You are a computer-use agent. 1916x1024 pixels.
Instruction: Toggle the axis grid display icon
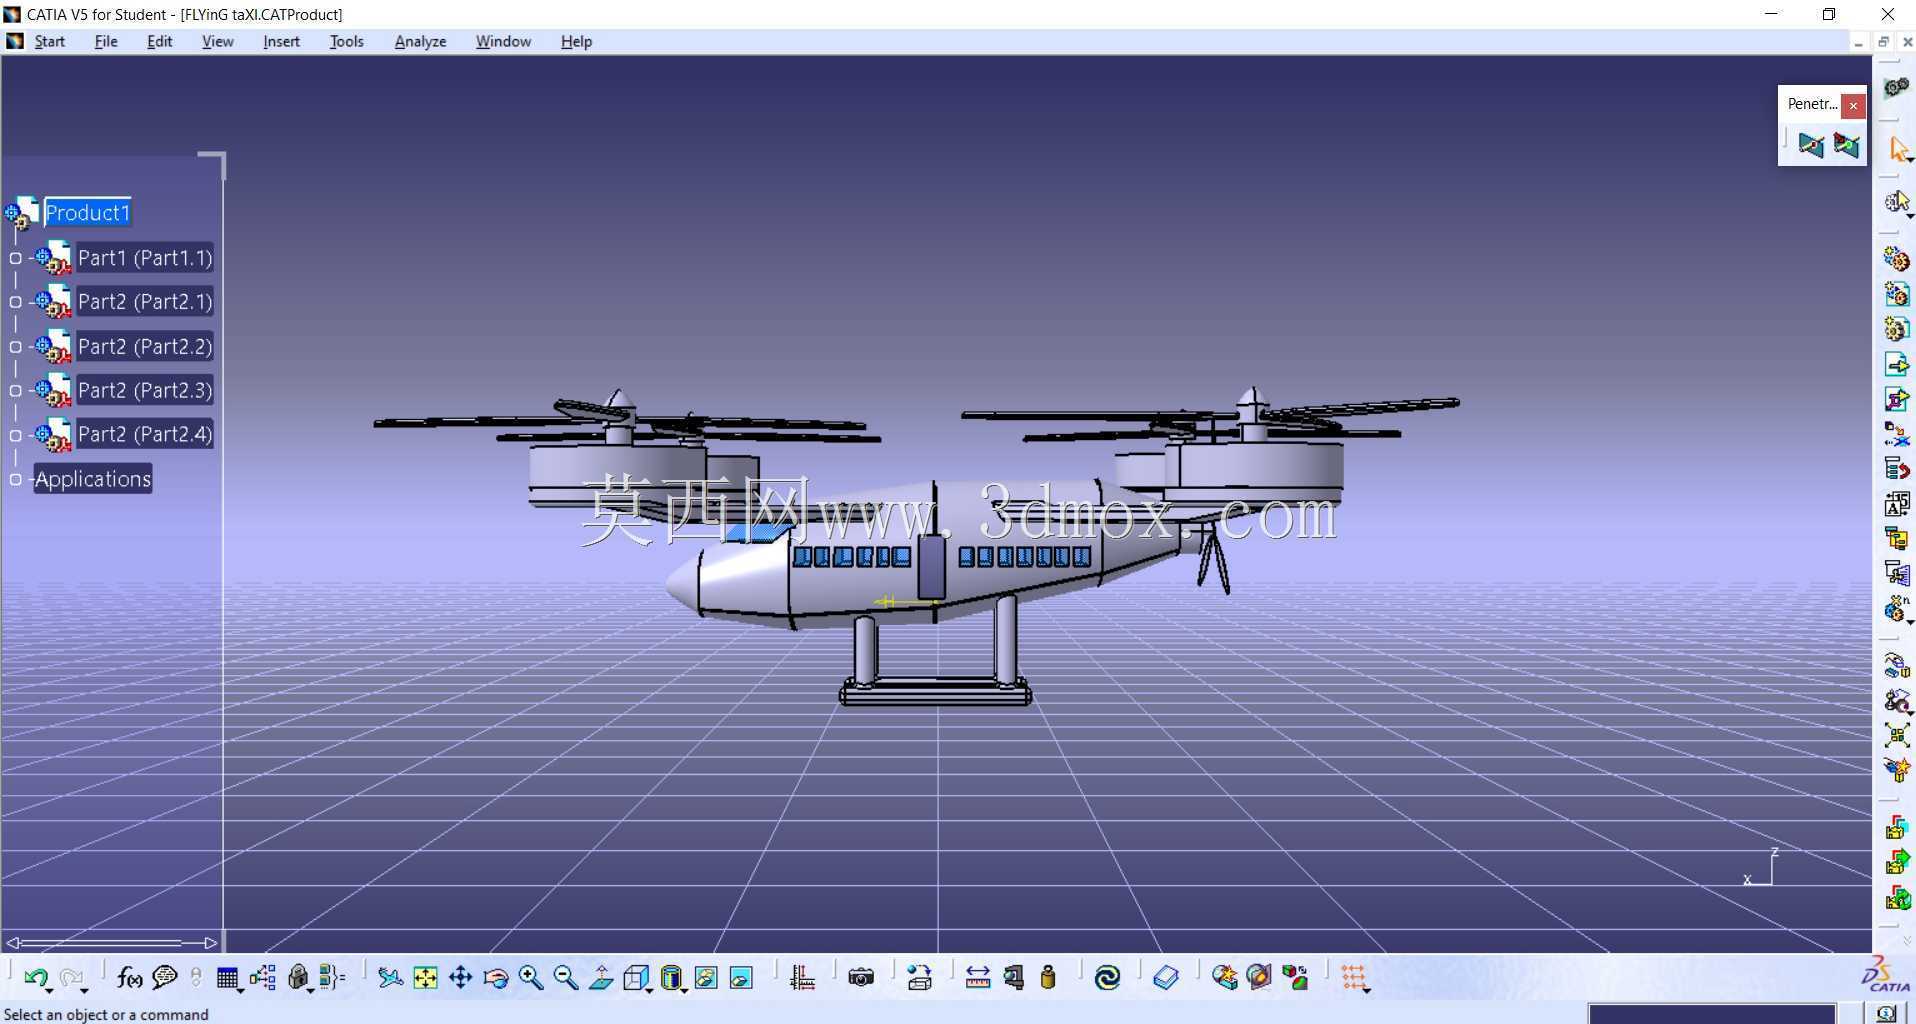[x=802, y=978]
